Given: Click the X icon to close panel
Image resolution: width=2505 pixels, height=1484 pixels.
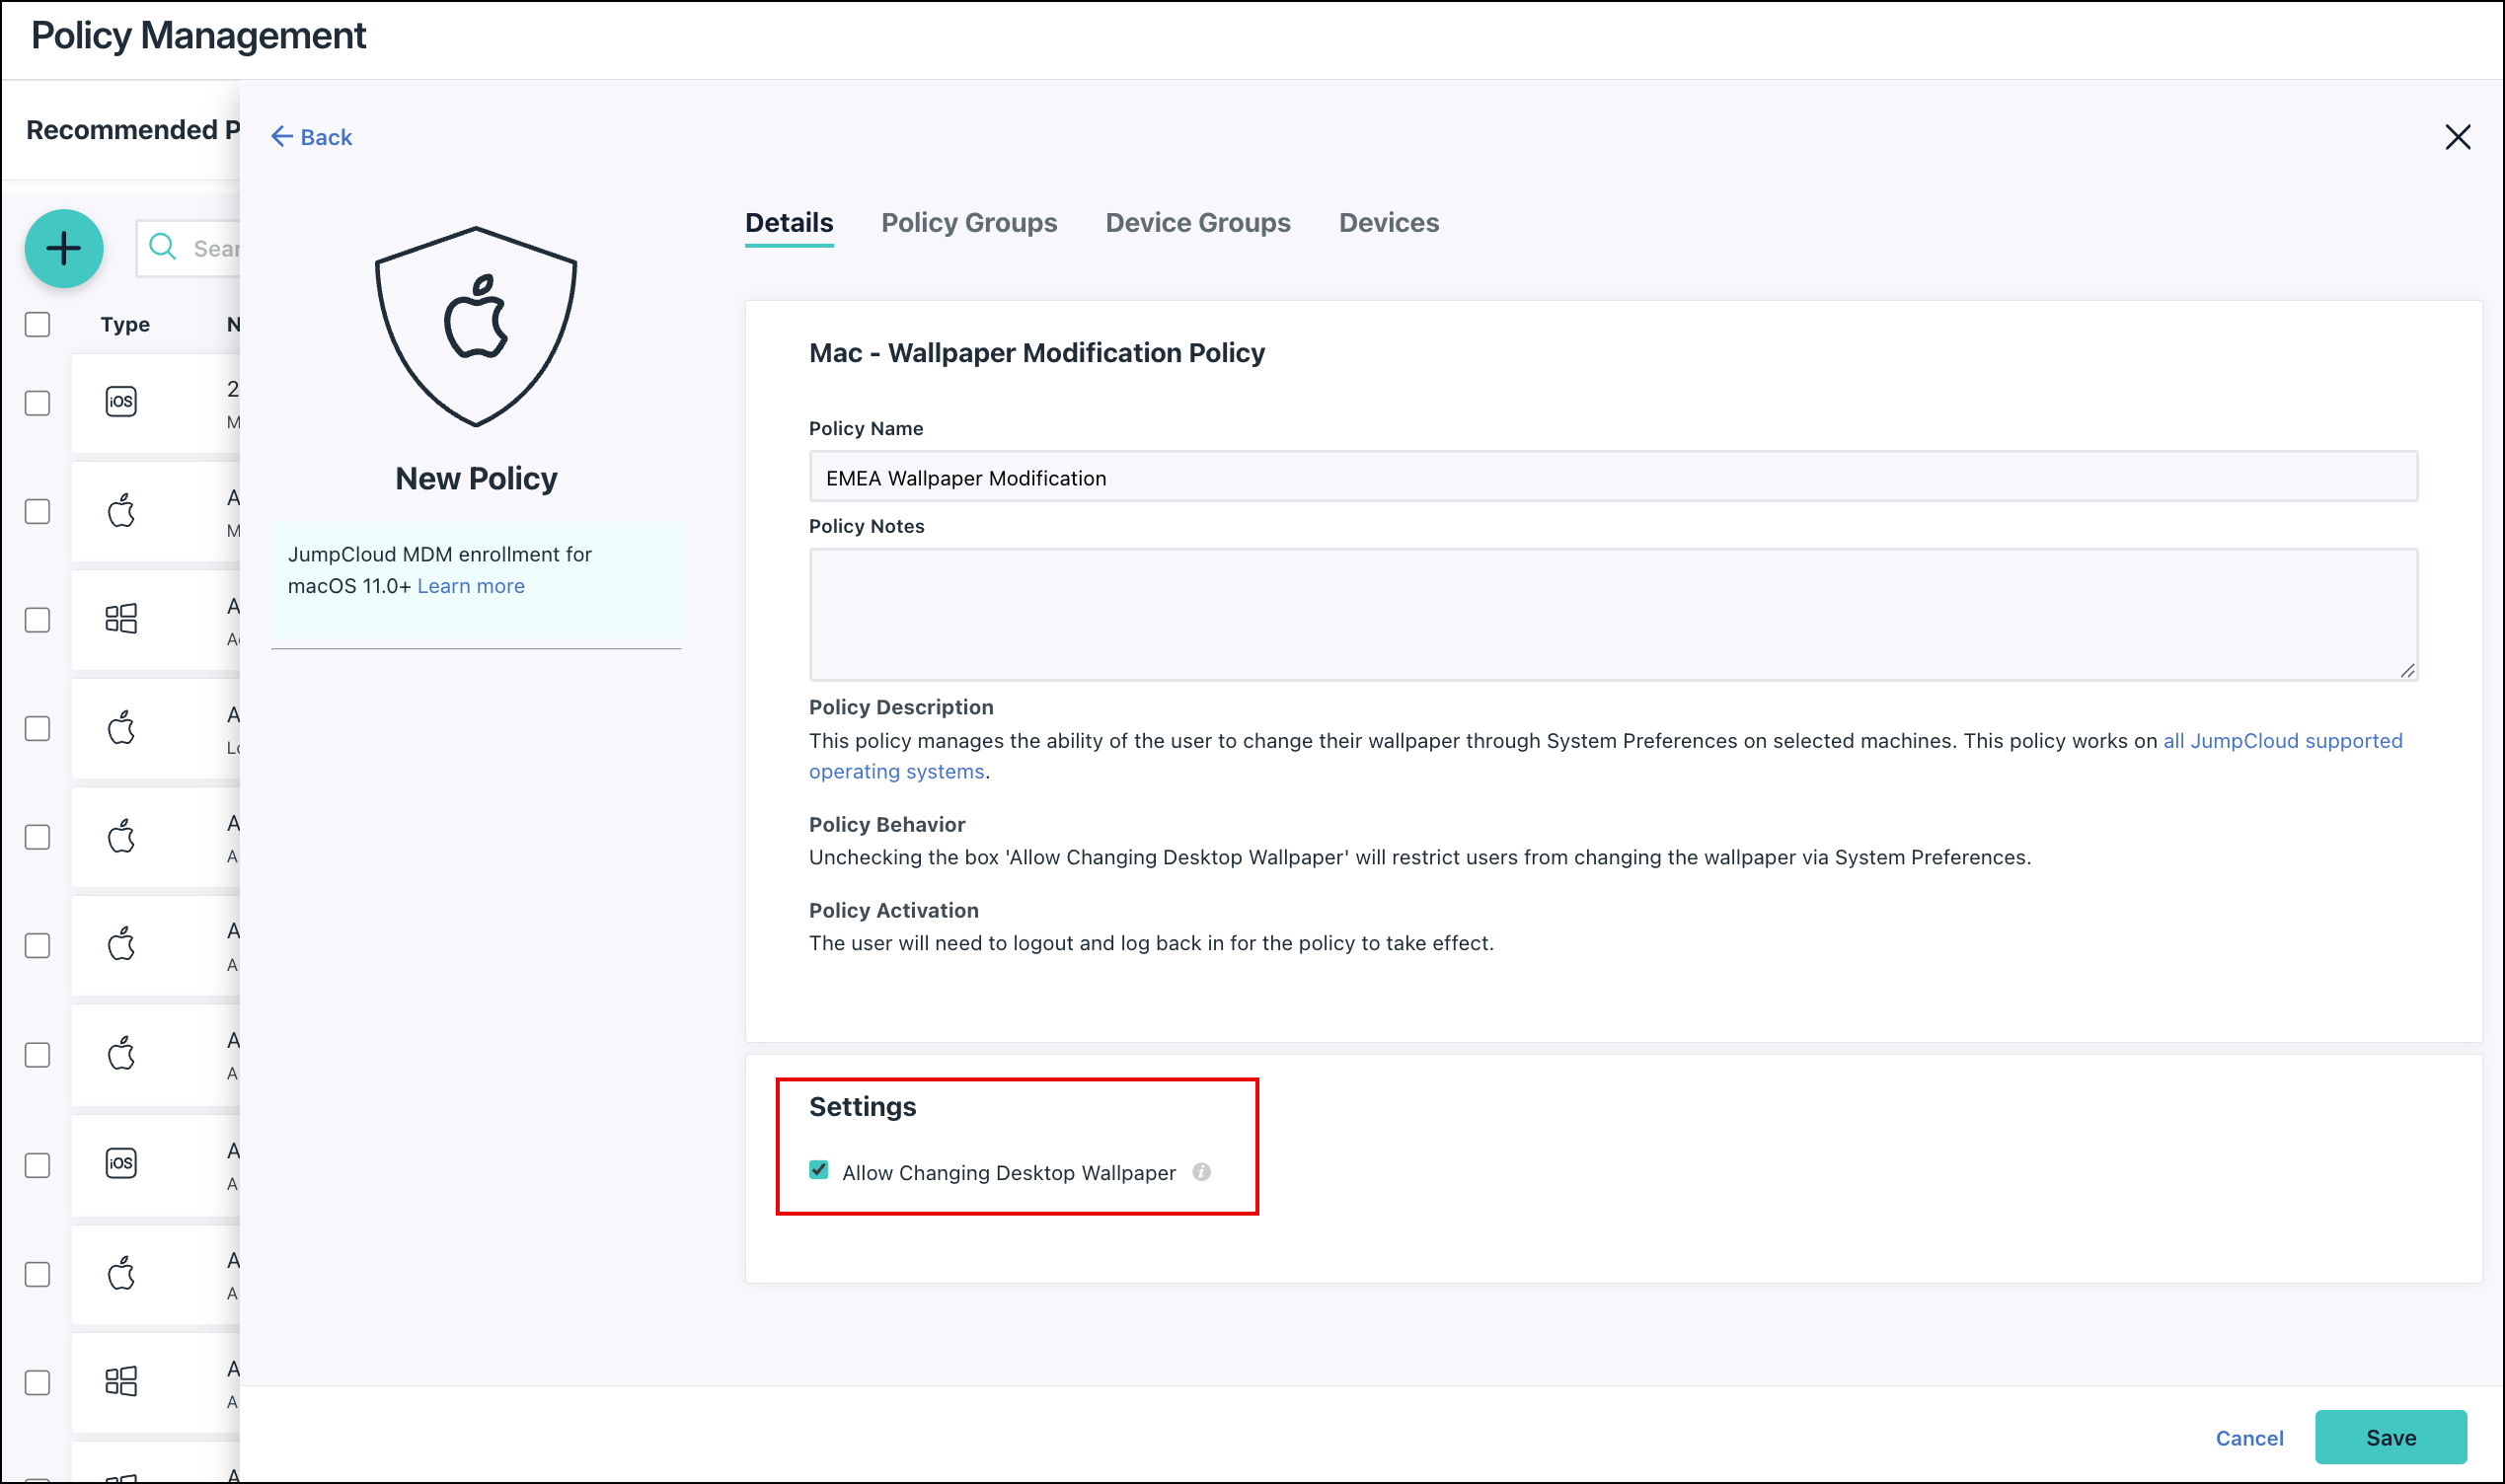Looking at the screenshot, I should pyautogui.click(x=2457, y=137).
